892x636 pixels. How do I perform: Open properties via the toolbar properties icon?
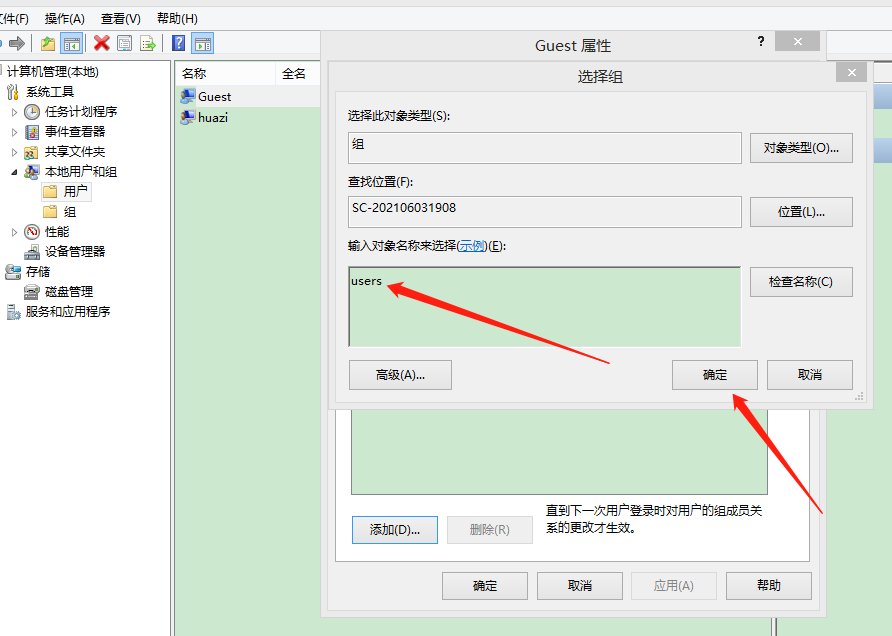coord(124,43)
